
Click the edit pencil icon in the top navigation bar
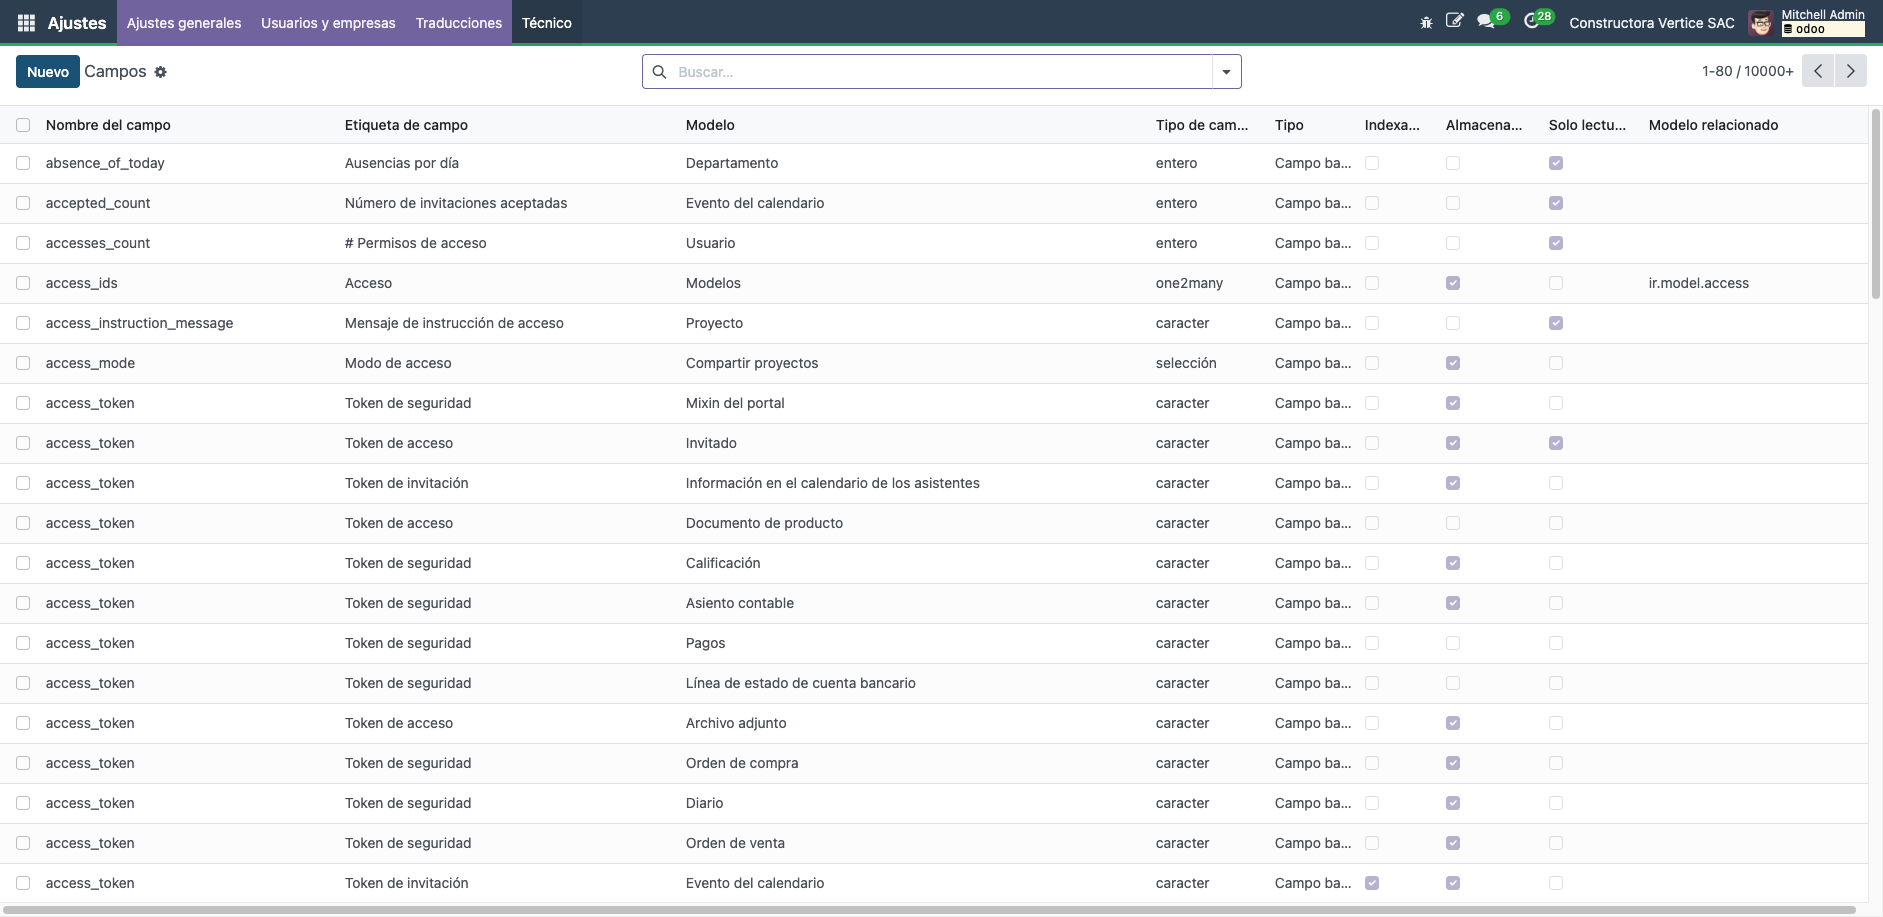click(1455, 21)
